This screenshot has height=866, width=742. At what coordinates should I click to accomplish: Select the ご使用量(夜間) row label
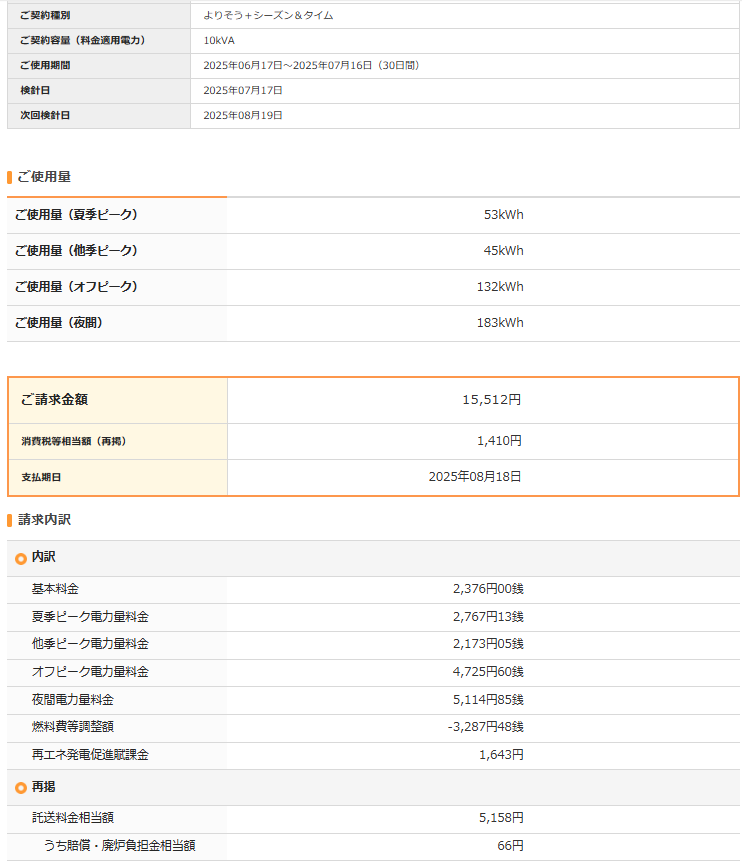pyautogui.click(x=59, y=323)
